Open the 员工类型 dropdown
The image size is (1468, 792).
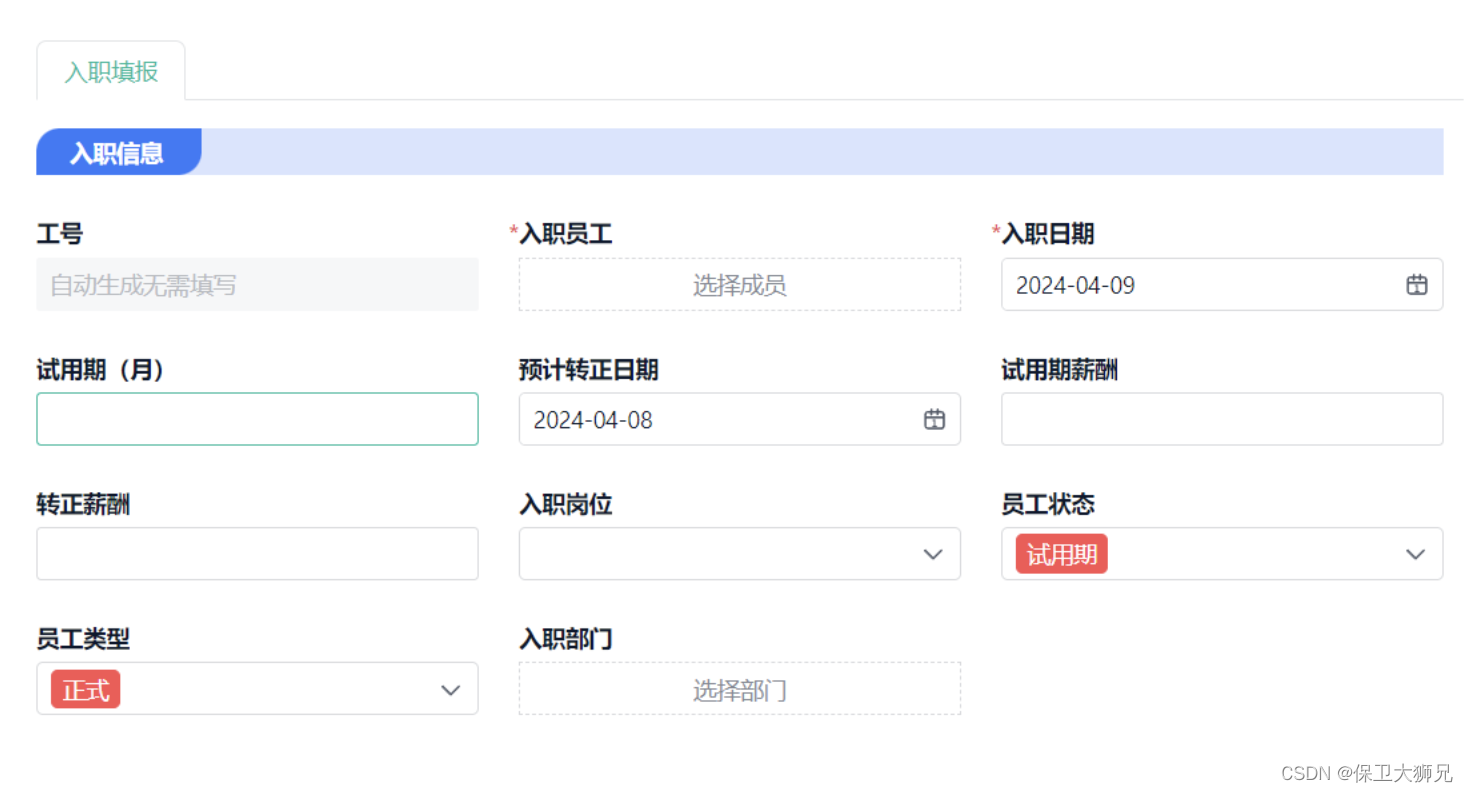257,688
